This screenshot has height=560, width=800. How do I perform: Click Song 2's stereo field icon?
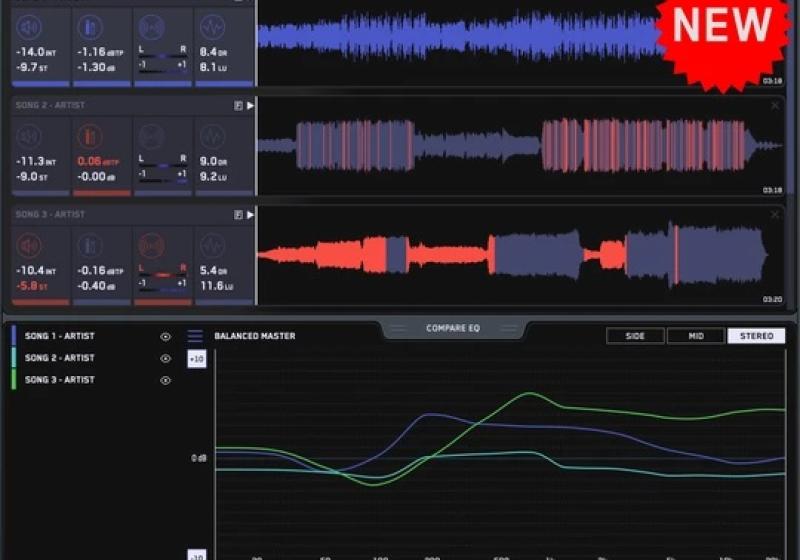152,137
